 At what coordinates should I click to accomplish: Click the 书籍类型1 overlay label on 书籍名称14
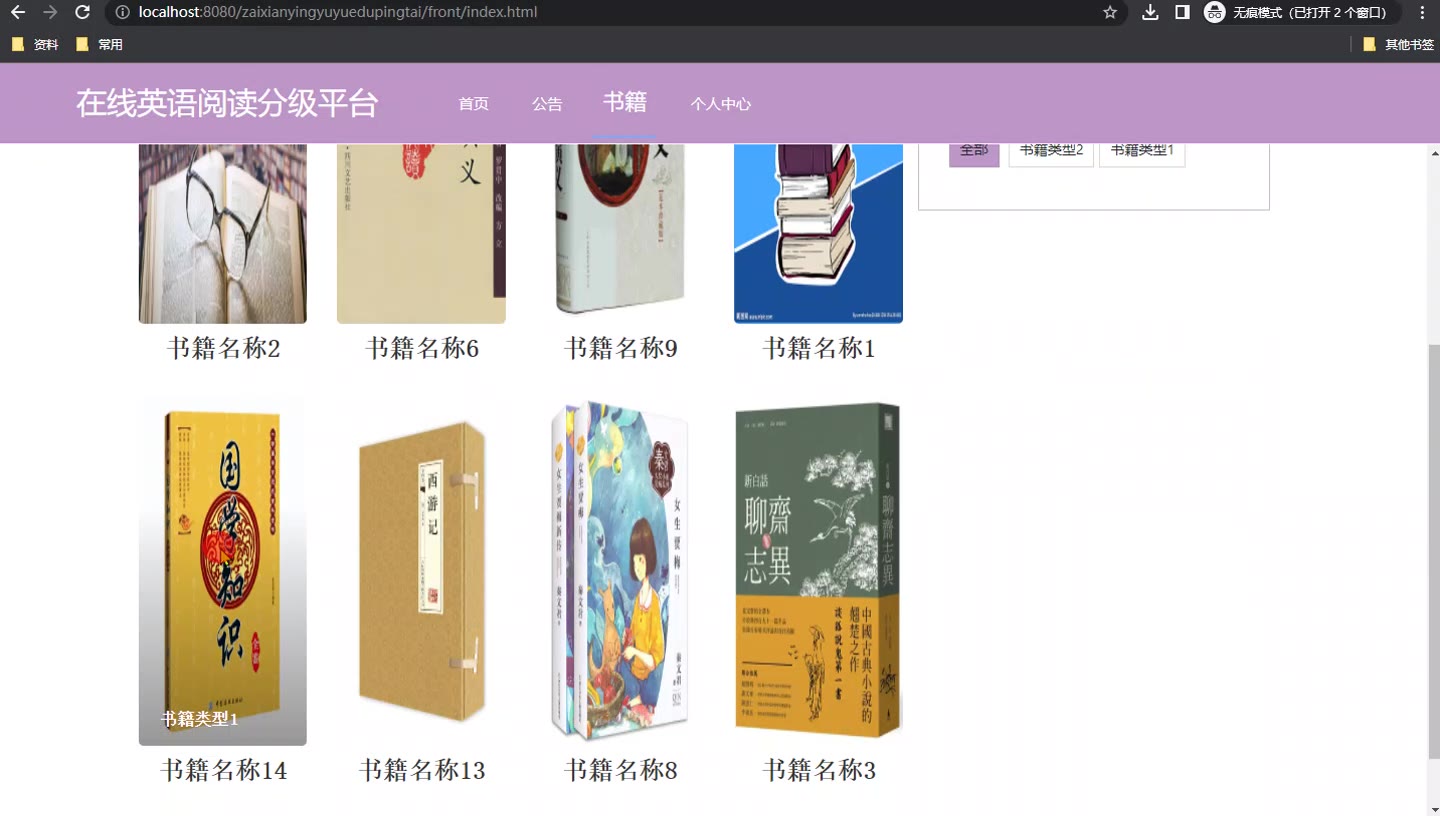[x=200, y=719]
